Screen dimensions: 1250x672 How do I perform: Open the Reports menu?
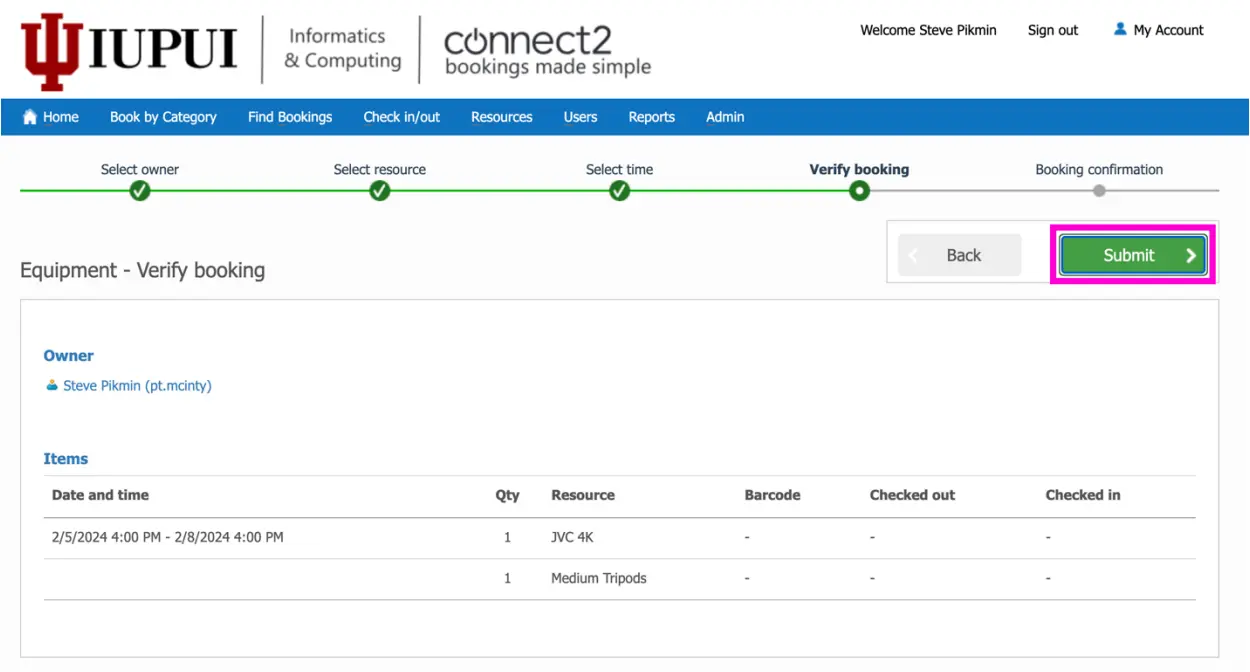pos(652,117)
